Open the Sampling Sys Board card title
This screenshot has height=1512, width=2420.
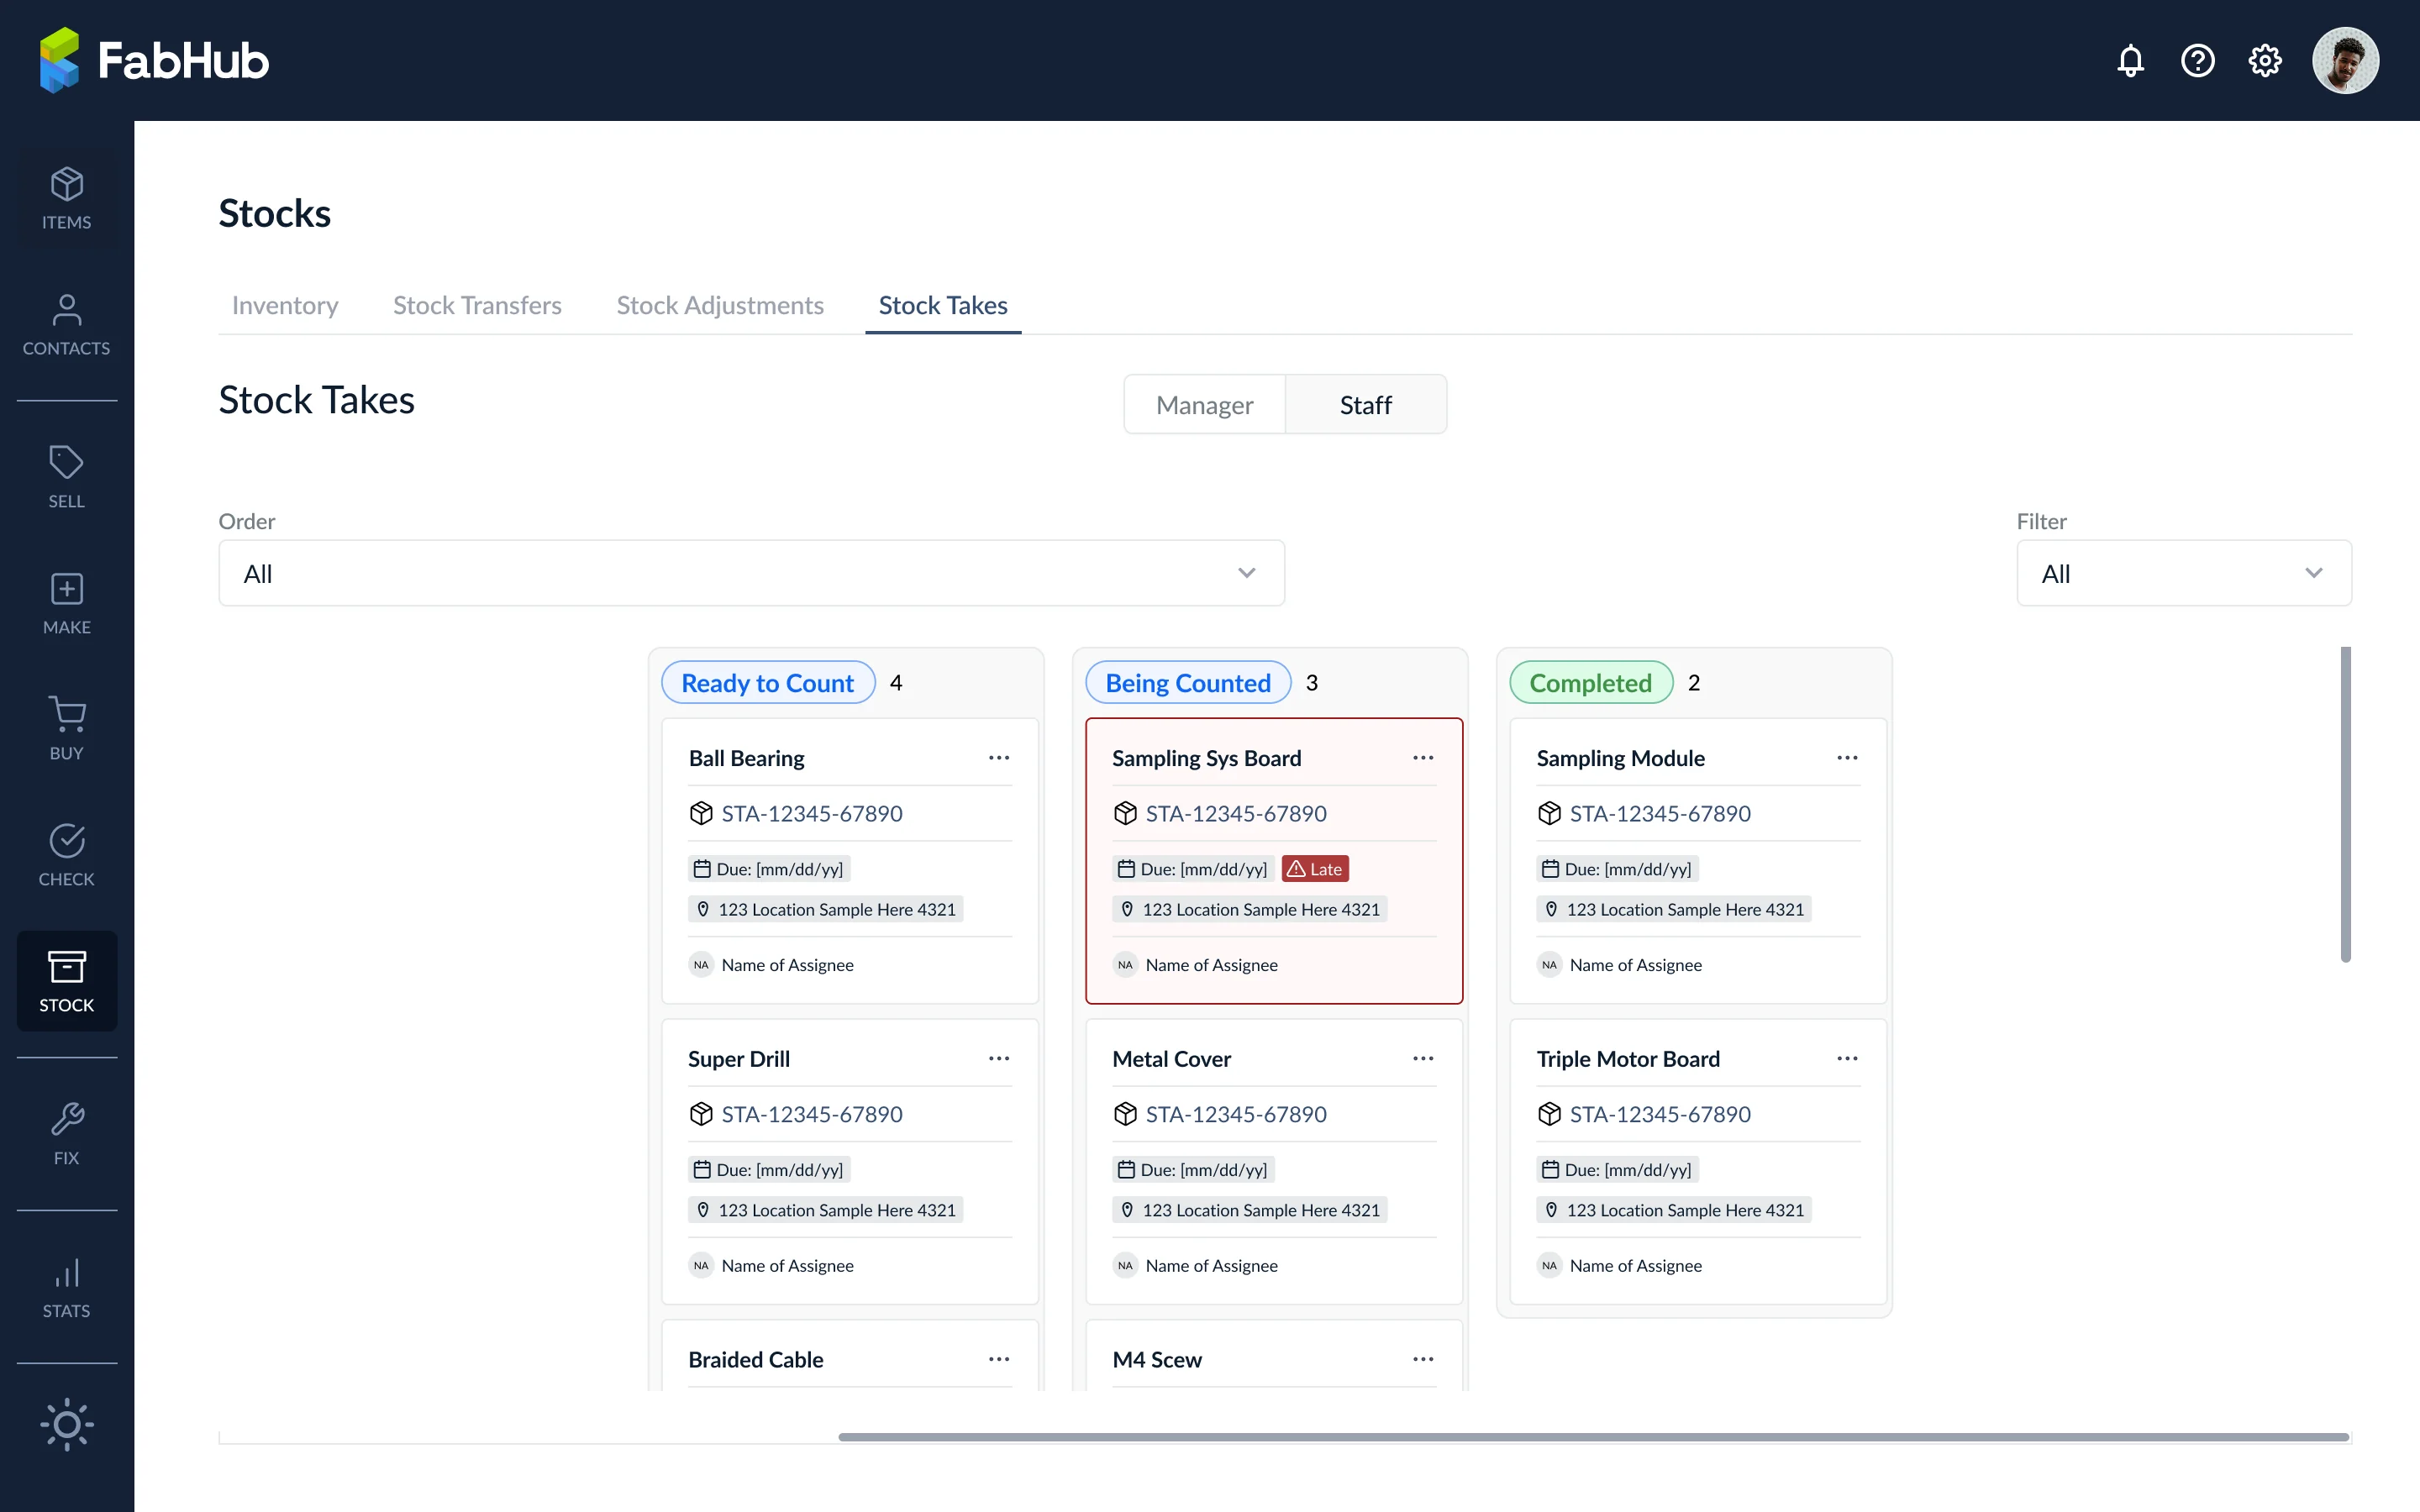1206,758
